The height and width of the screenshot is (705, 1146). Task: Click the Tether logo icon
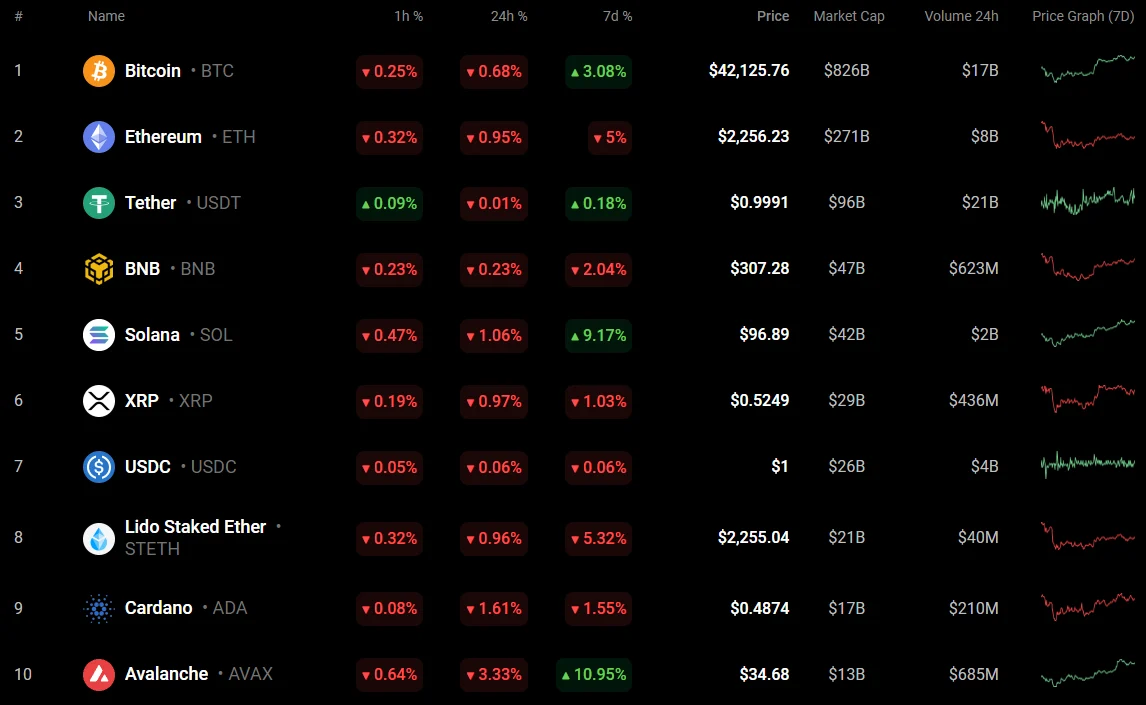click(x=99, y=203)
